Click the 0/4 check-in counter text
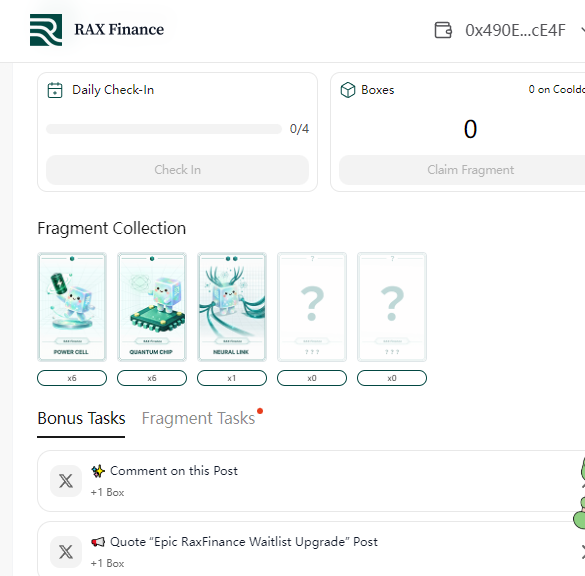 coord(299,129)
